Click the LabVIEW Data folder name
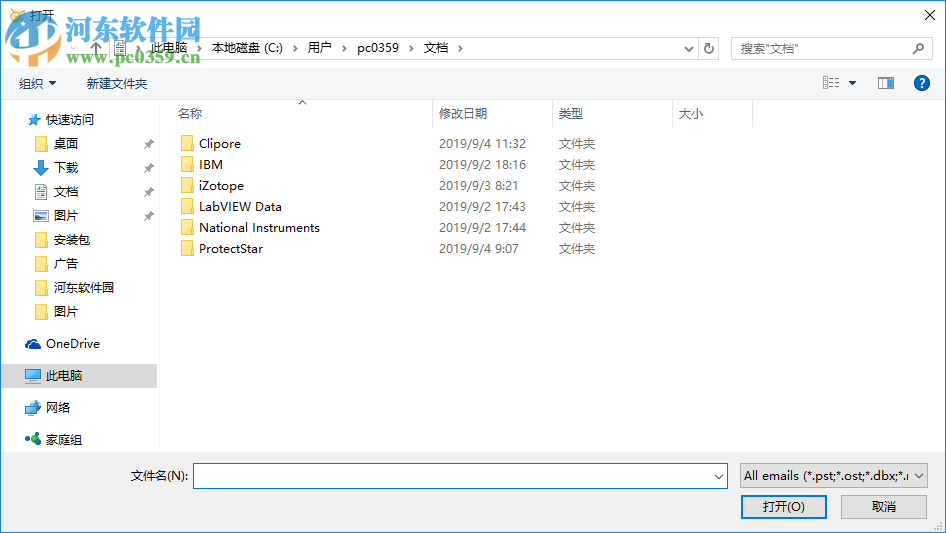The image size is (946, 533). 240,206
